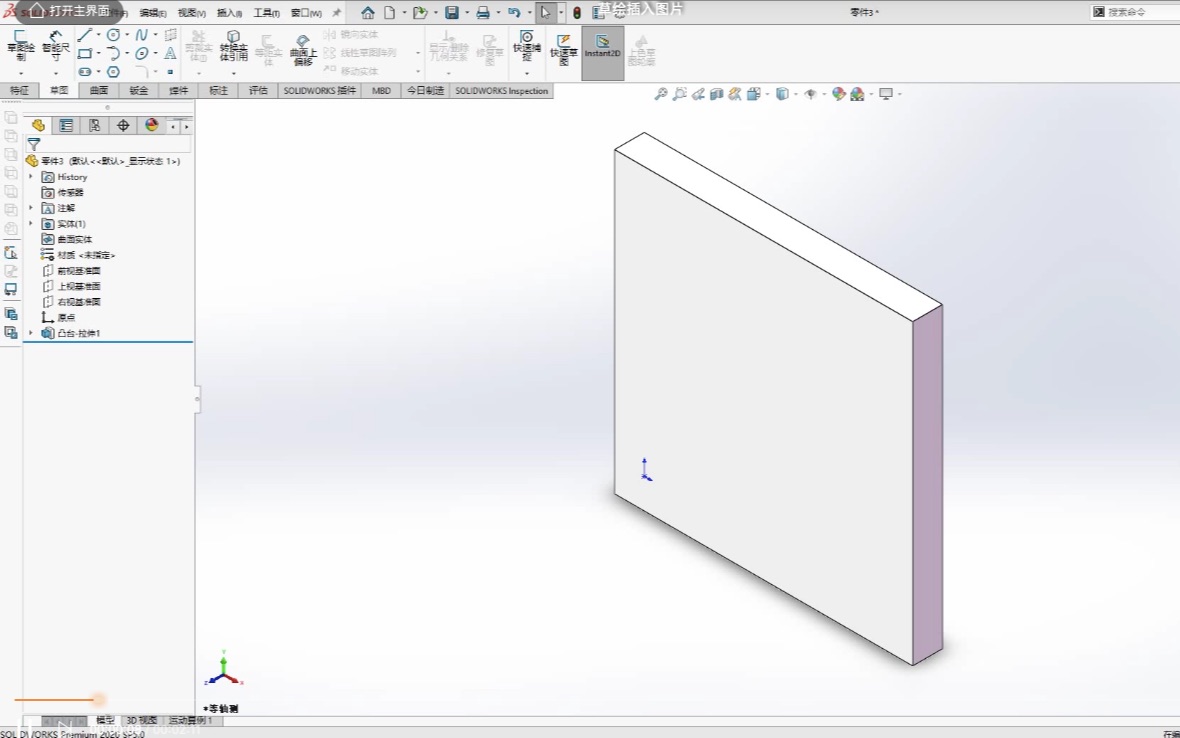This screenshot has height=738, width=1180.
Task: Select the 曲面上偏移 (Offset on Surface) tool
Action: [302, 50]
